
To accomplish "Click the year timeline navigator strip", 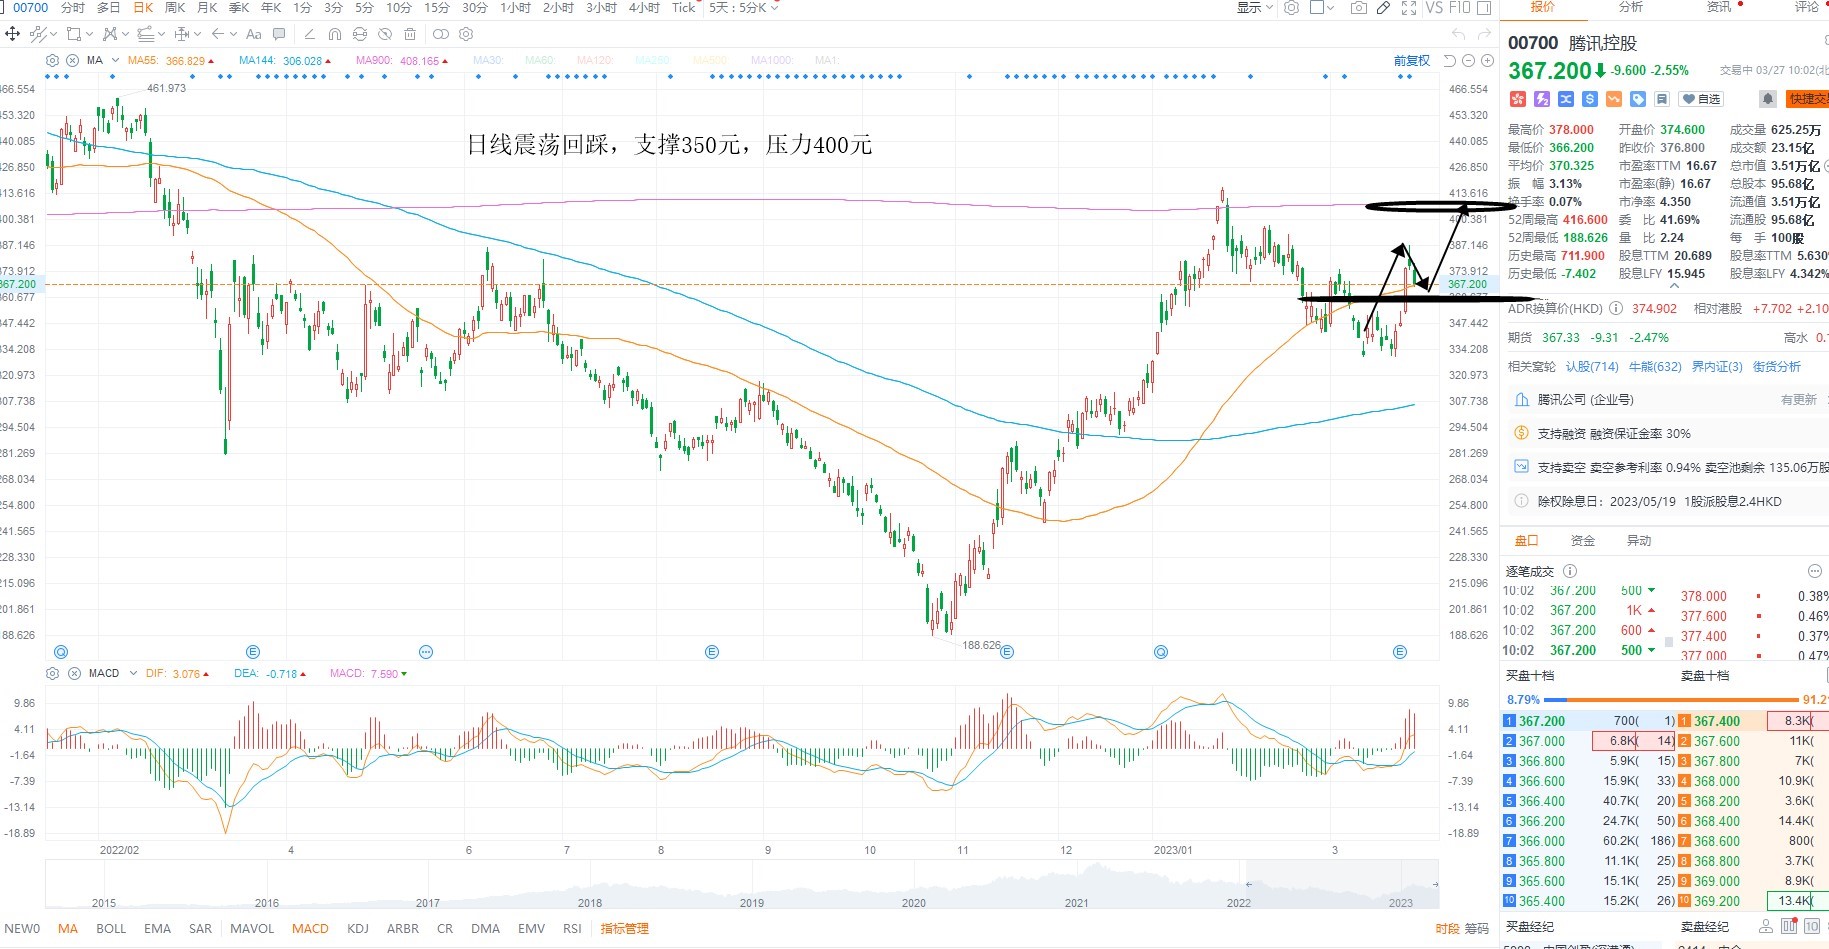I will pos(742,885).
